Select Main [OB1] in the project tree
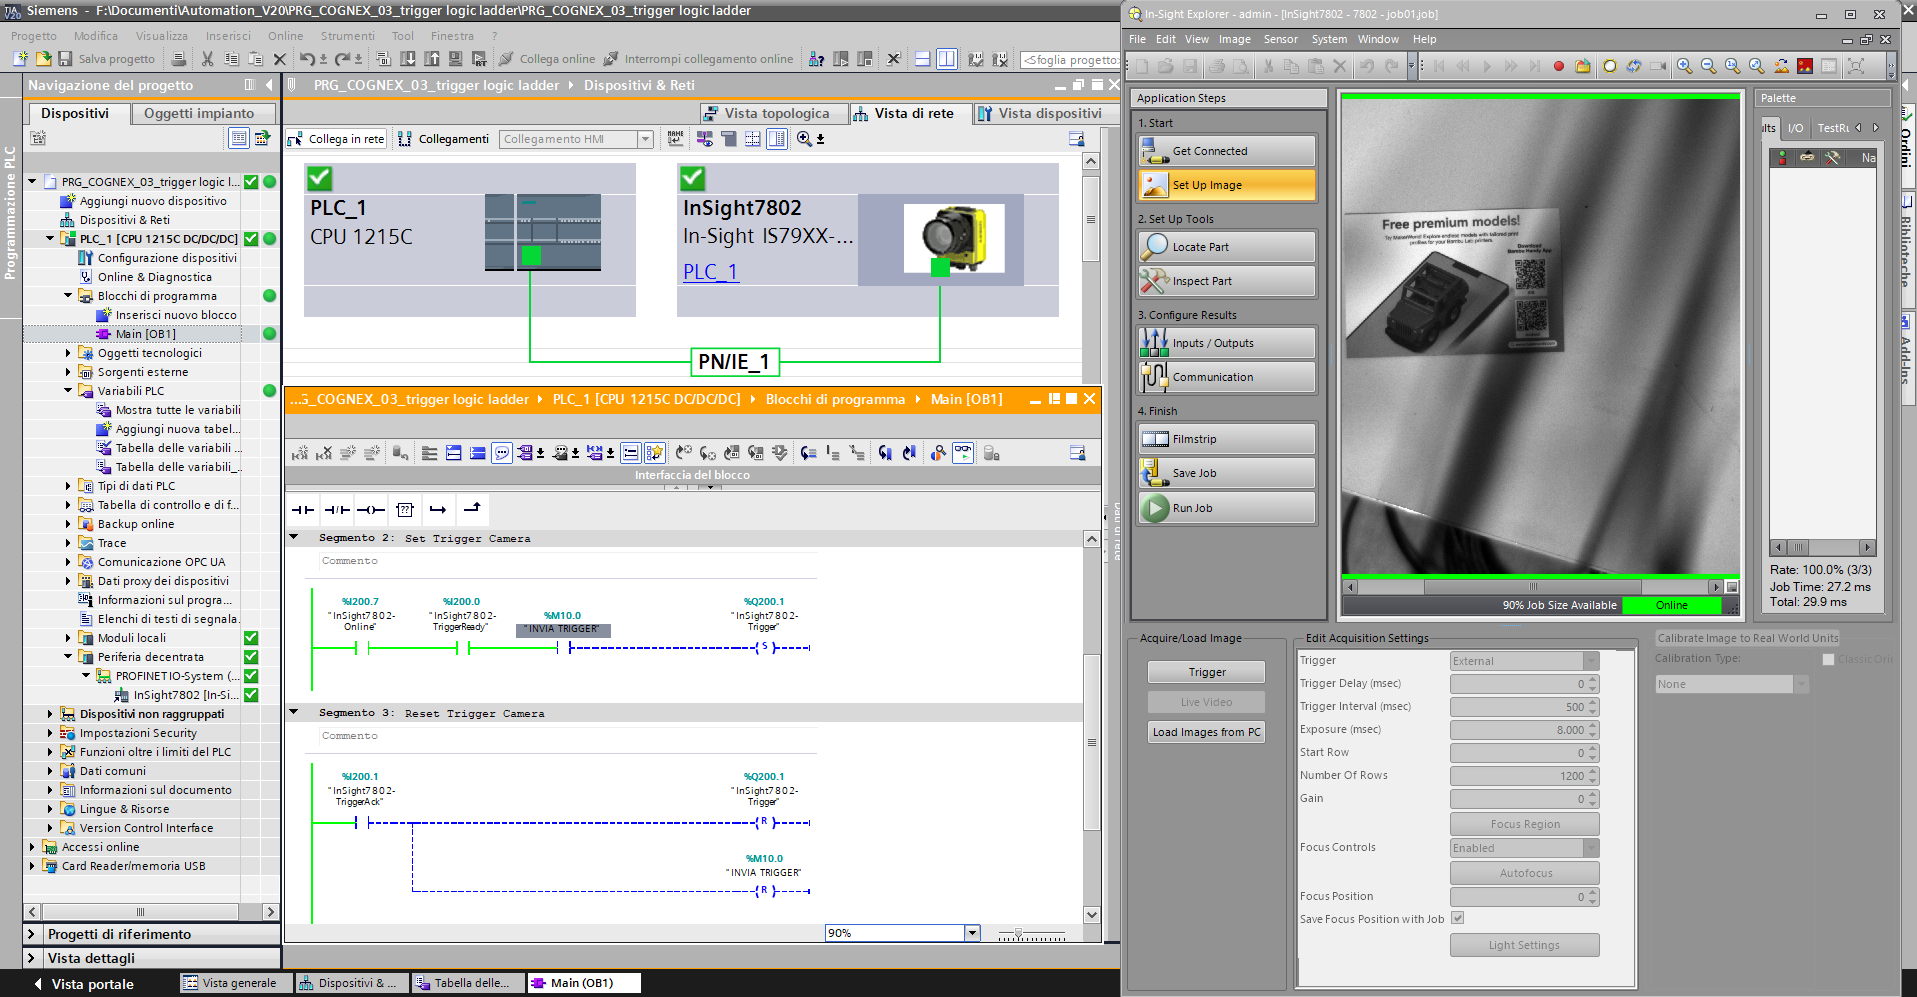Viewport: 1917px width, 997px height. (x=145, y=334)
